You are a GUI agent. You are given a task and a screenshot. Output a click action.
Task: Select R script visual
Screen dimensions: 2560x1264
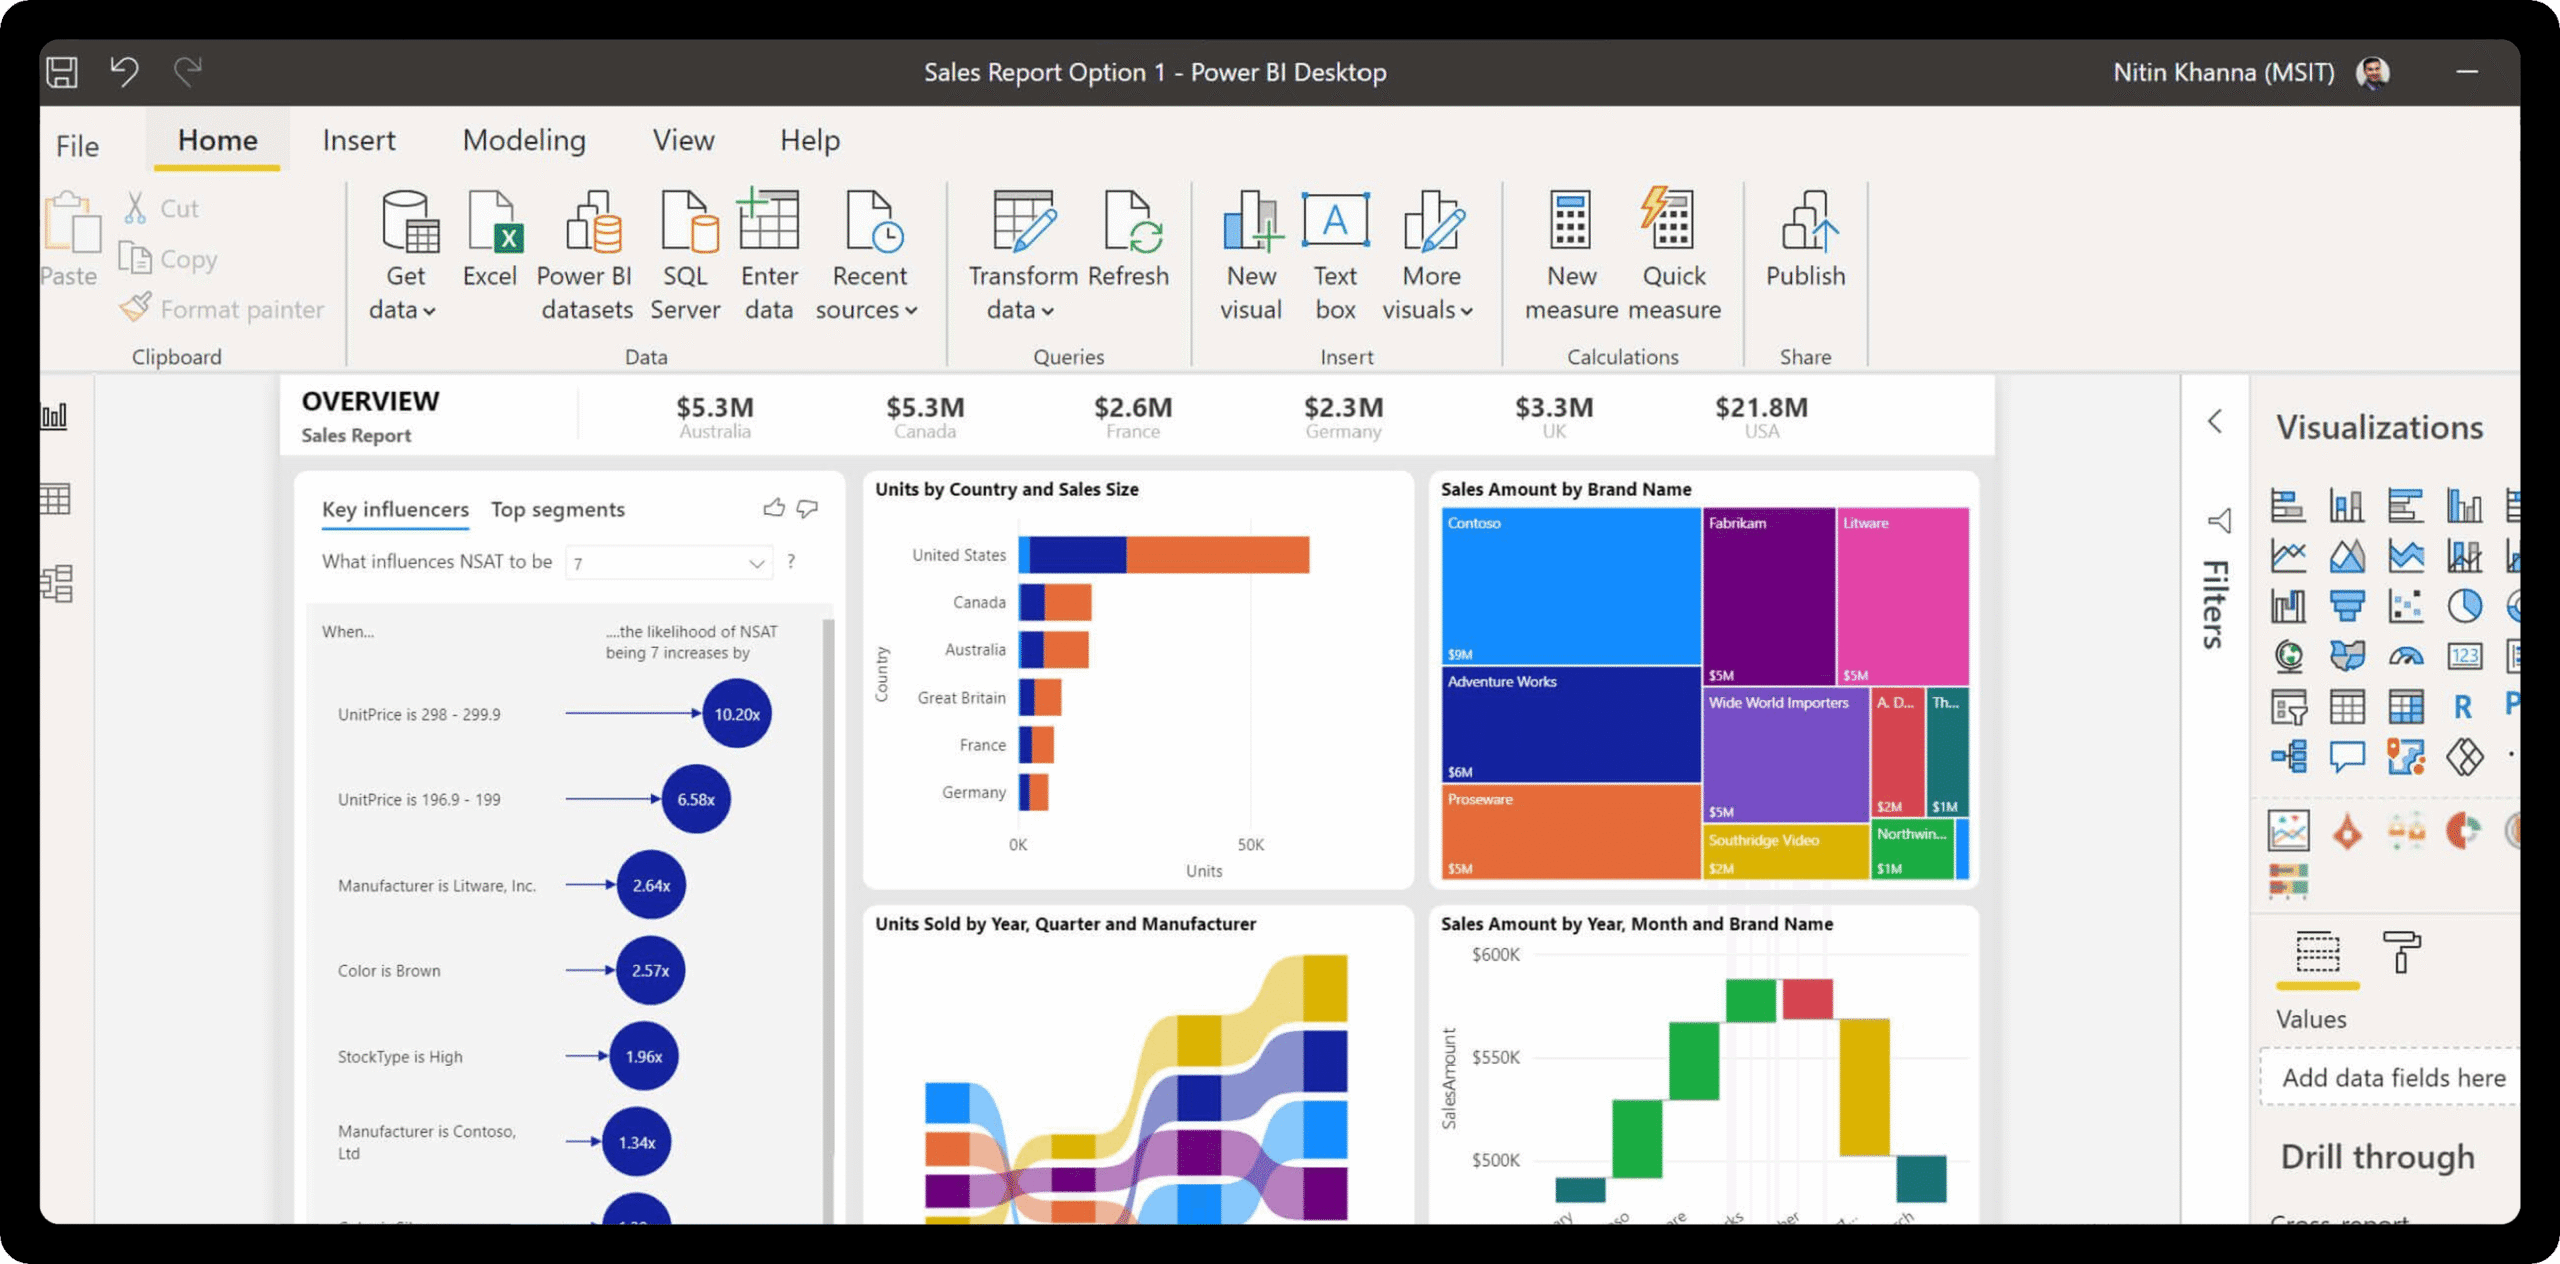(x=2463, y=706)
